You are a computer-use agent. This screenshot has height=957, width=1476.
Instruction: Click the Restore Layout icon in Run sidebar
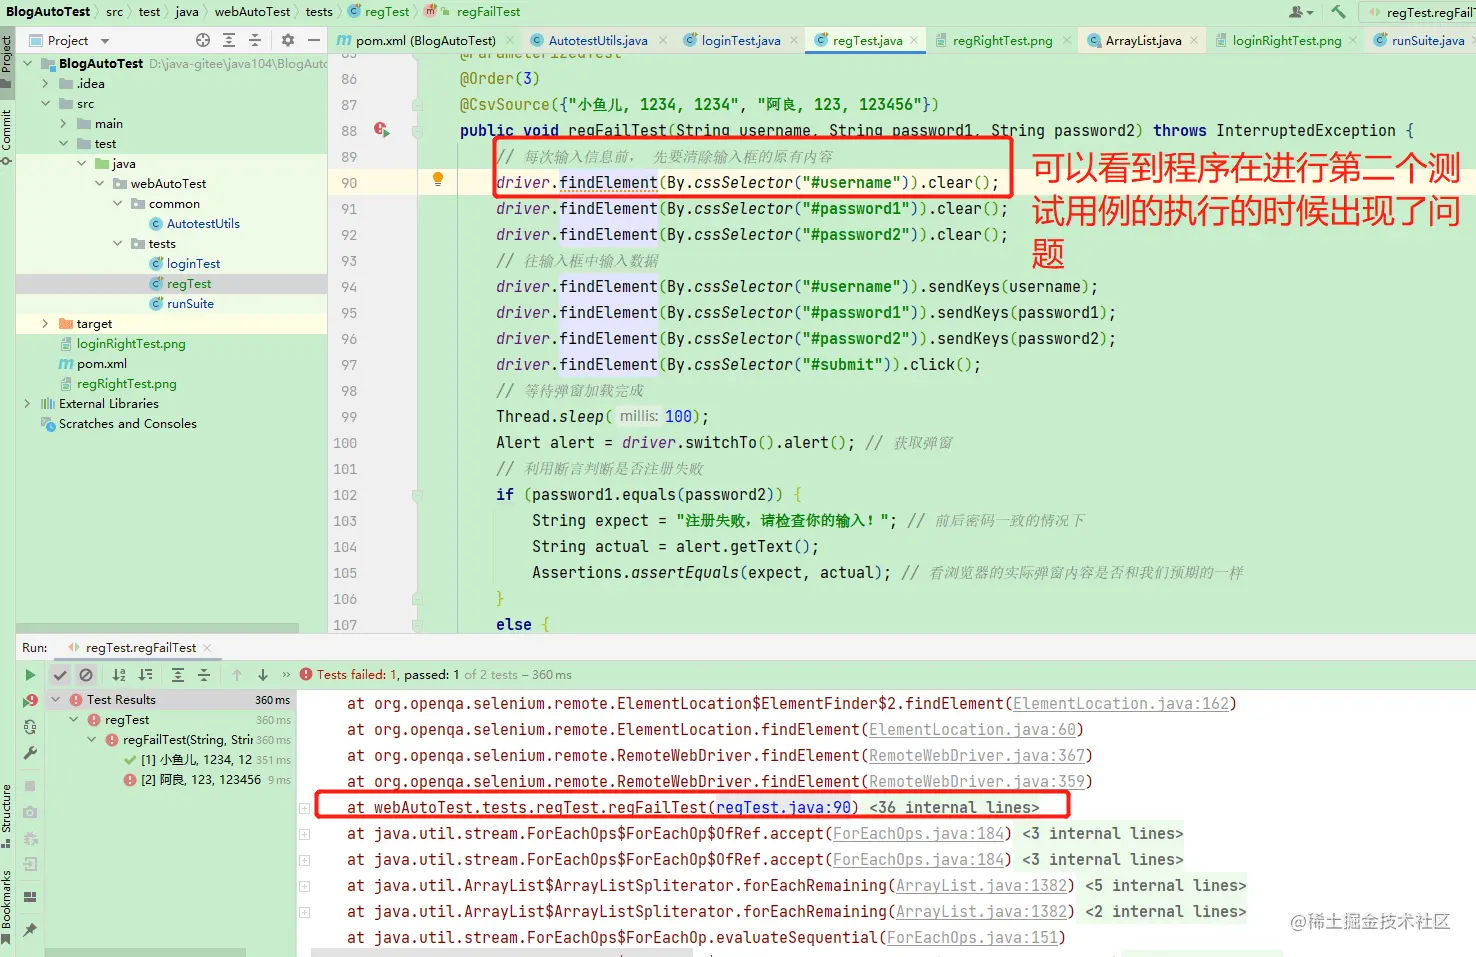pos(30,896)
